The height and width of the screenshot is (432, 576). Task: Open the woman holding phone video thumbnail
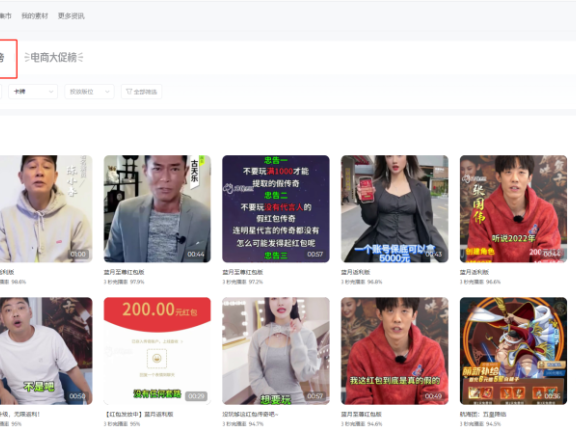coord(395,209)
